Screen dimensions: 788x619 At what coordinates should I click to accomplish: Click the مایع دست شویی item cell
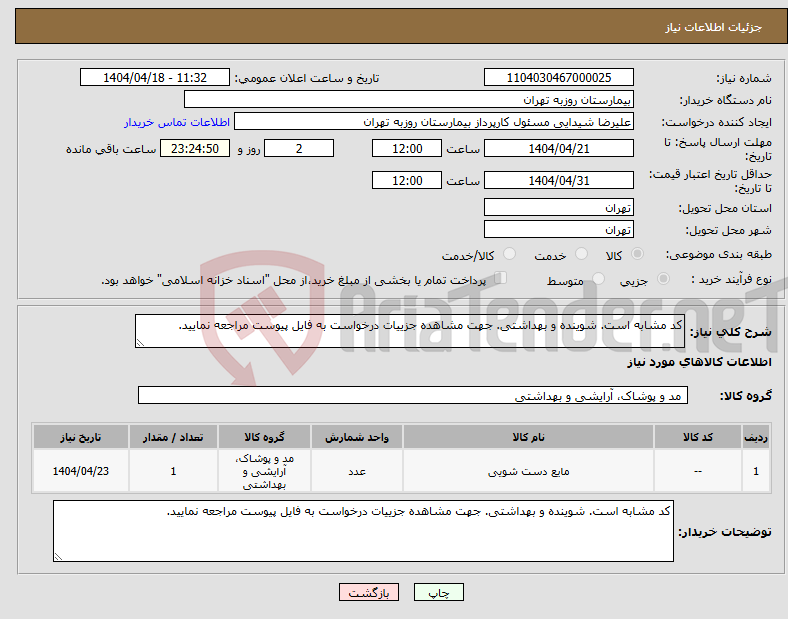pyautogui.click(x=528, y=471)
